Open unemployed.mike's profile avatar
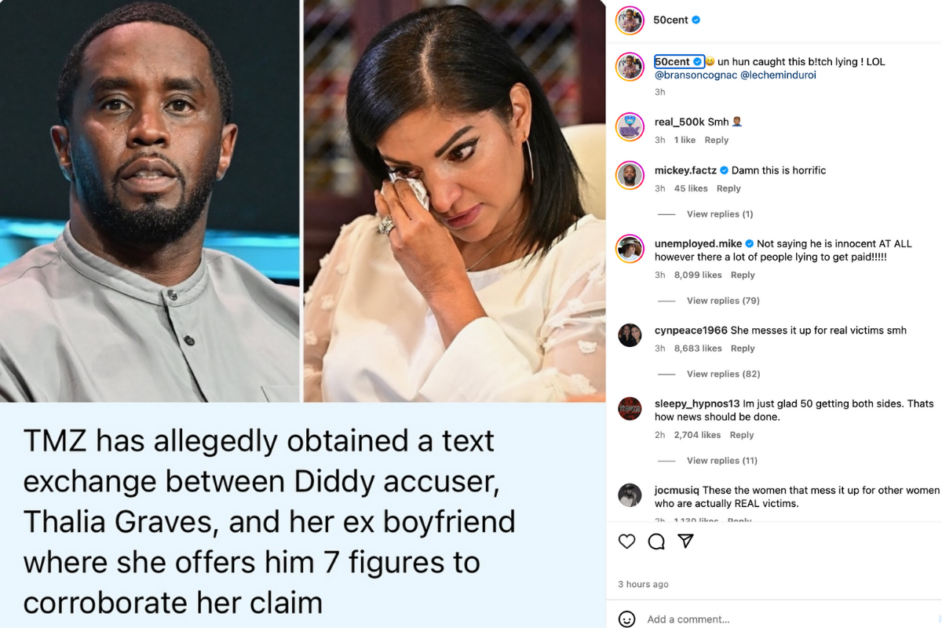 click(x=630, y=249)
